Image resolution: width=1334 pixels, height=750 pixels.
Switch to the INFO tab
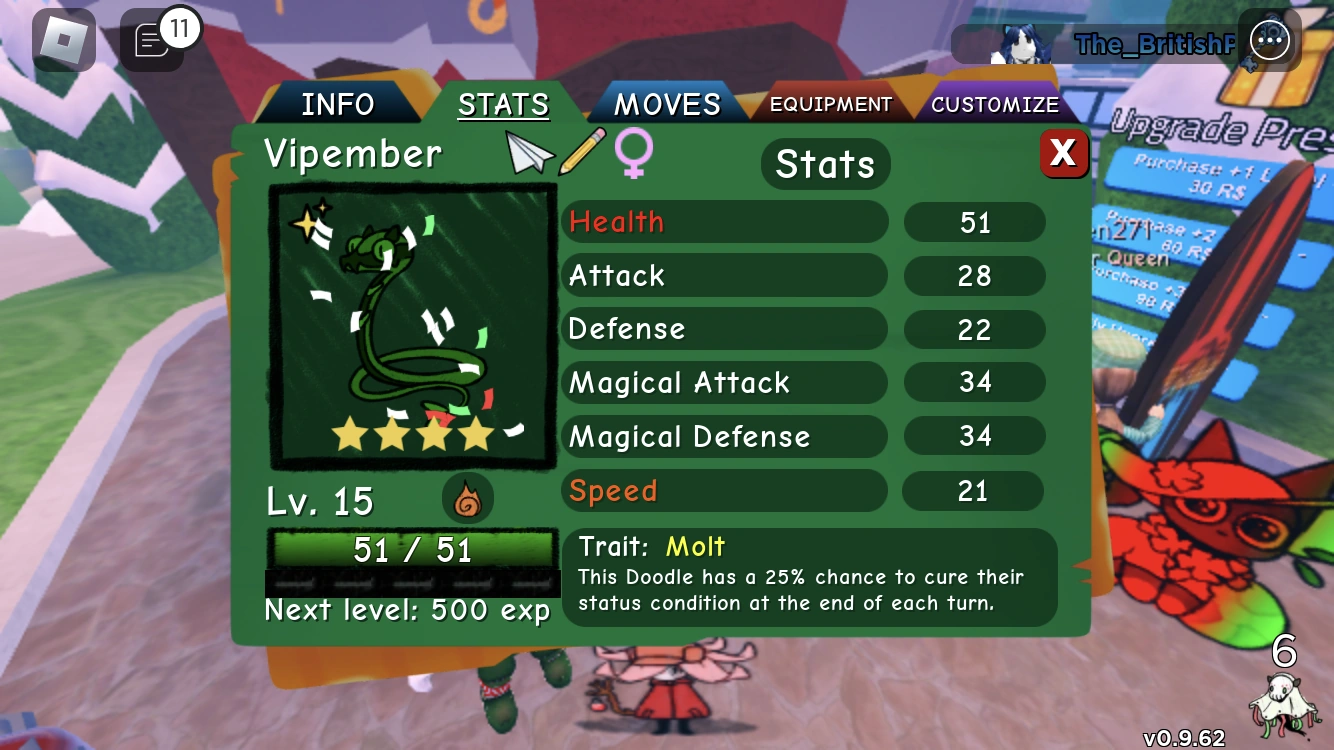click(338, 104)
